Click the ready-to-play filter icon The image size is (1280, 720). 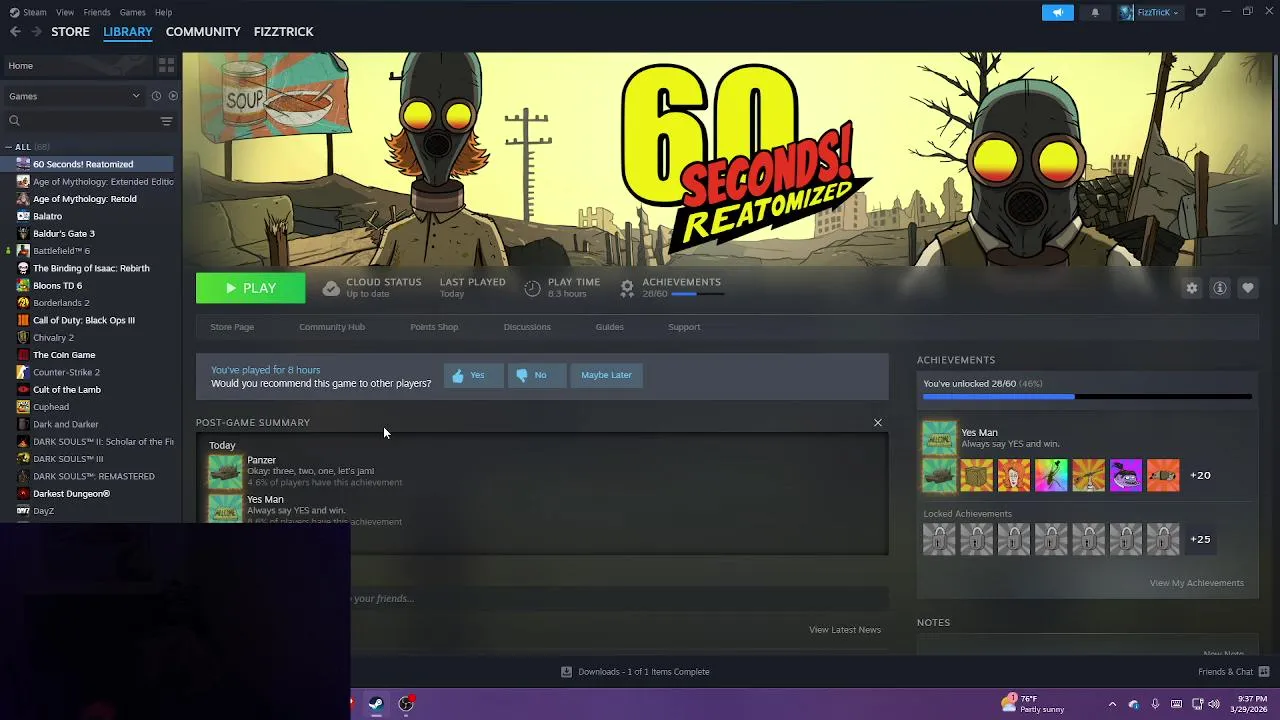(173, 96)
